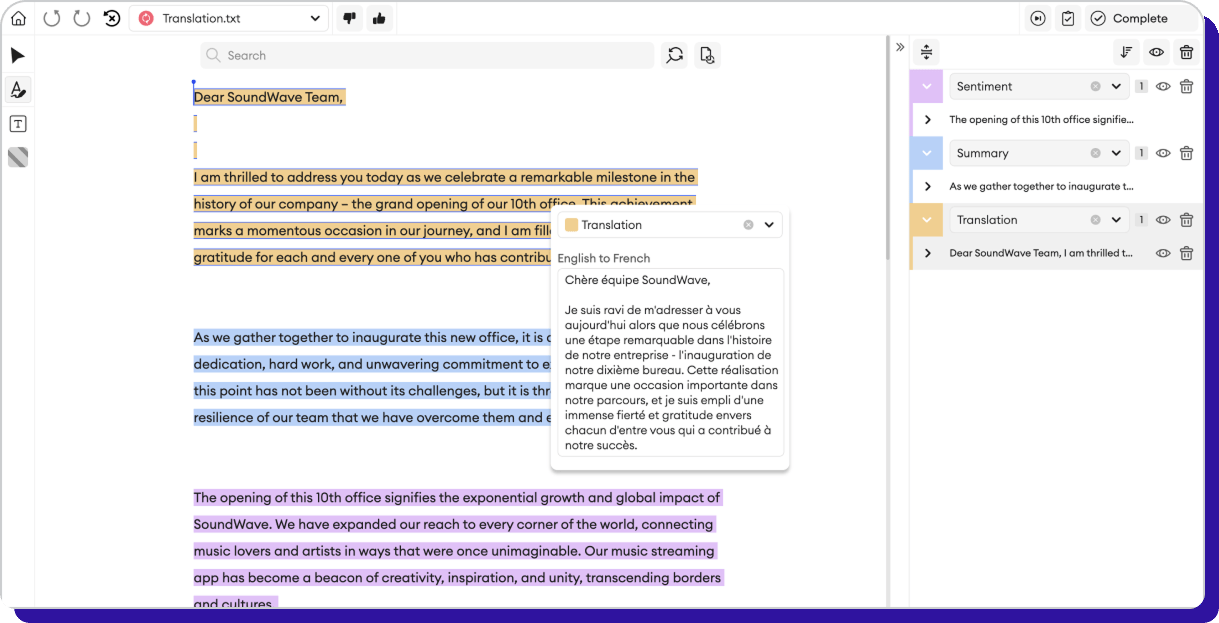Hide the Summary annotations
The height and width of the screenshot is (623, 1219).
pyautogui.click(x=1163, y=153)
